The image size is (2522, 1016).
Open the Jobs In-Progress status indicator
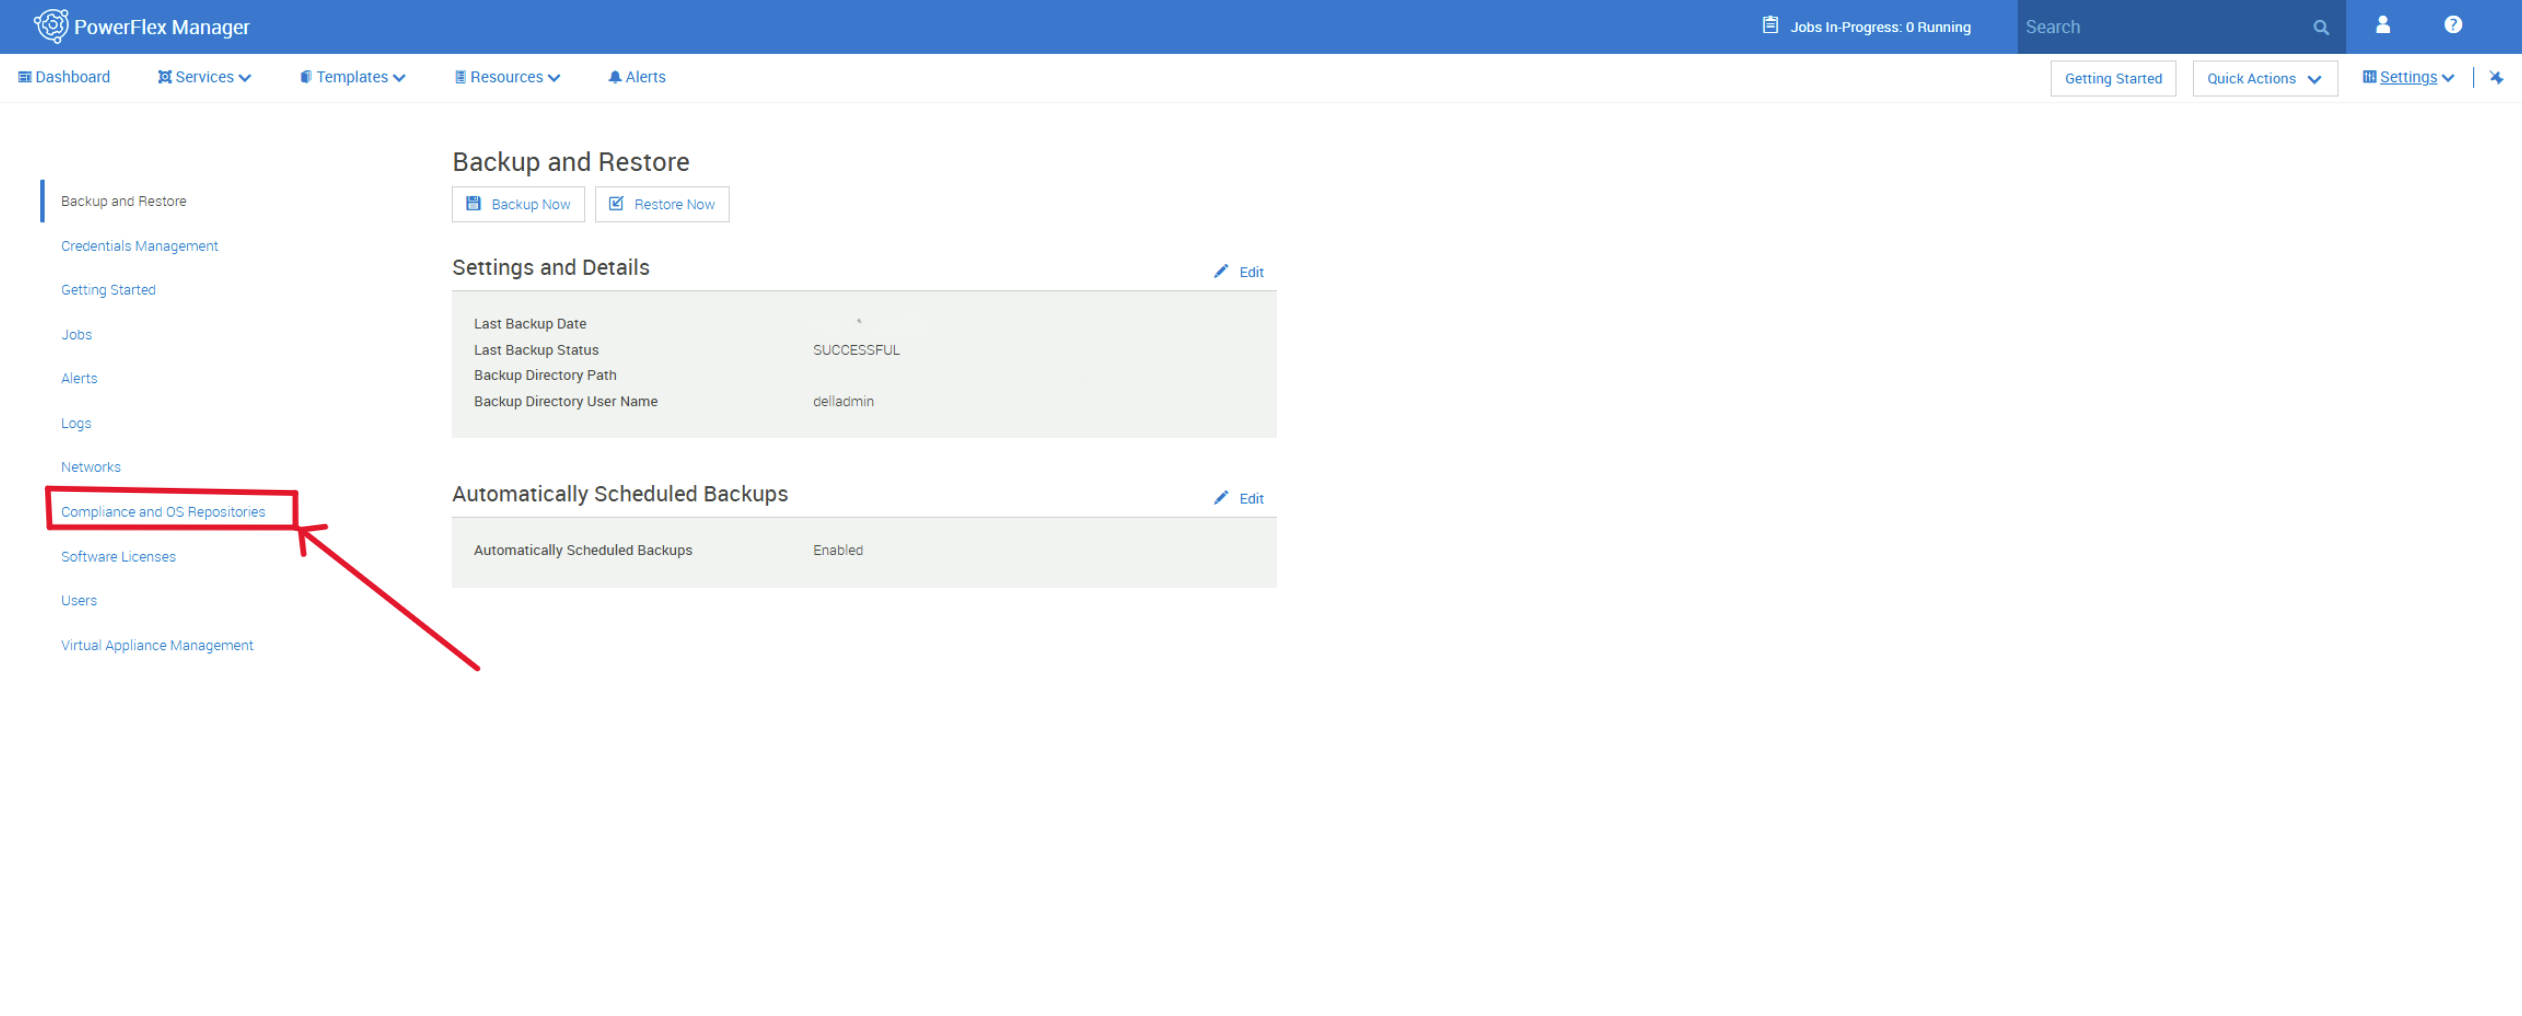click(1866, 27)
